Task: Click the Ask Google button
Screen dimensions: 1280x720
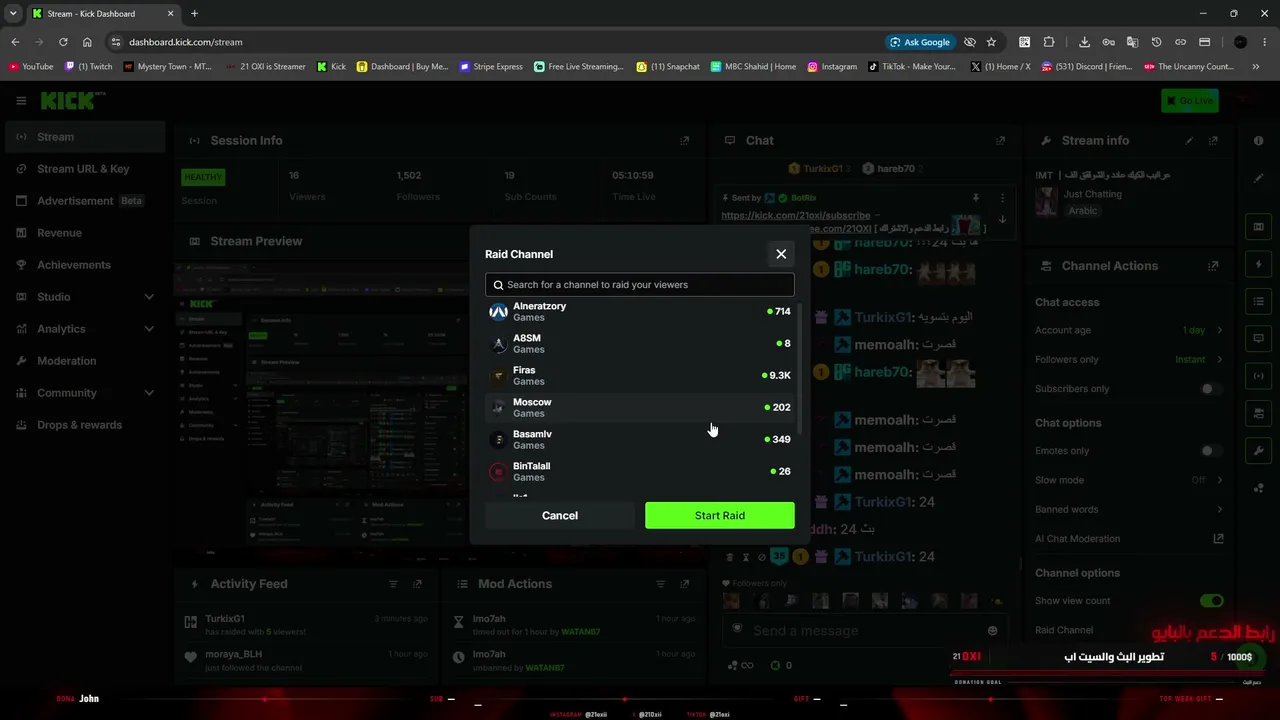Action: click(920, 42)
